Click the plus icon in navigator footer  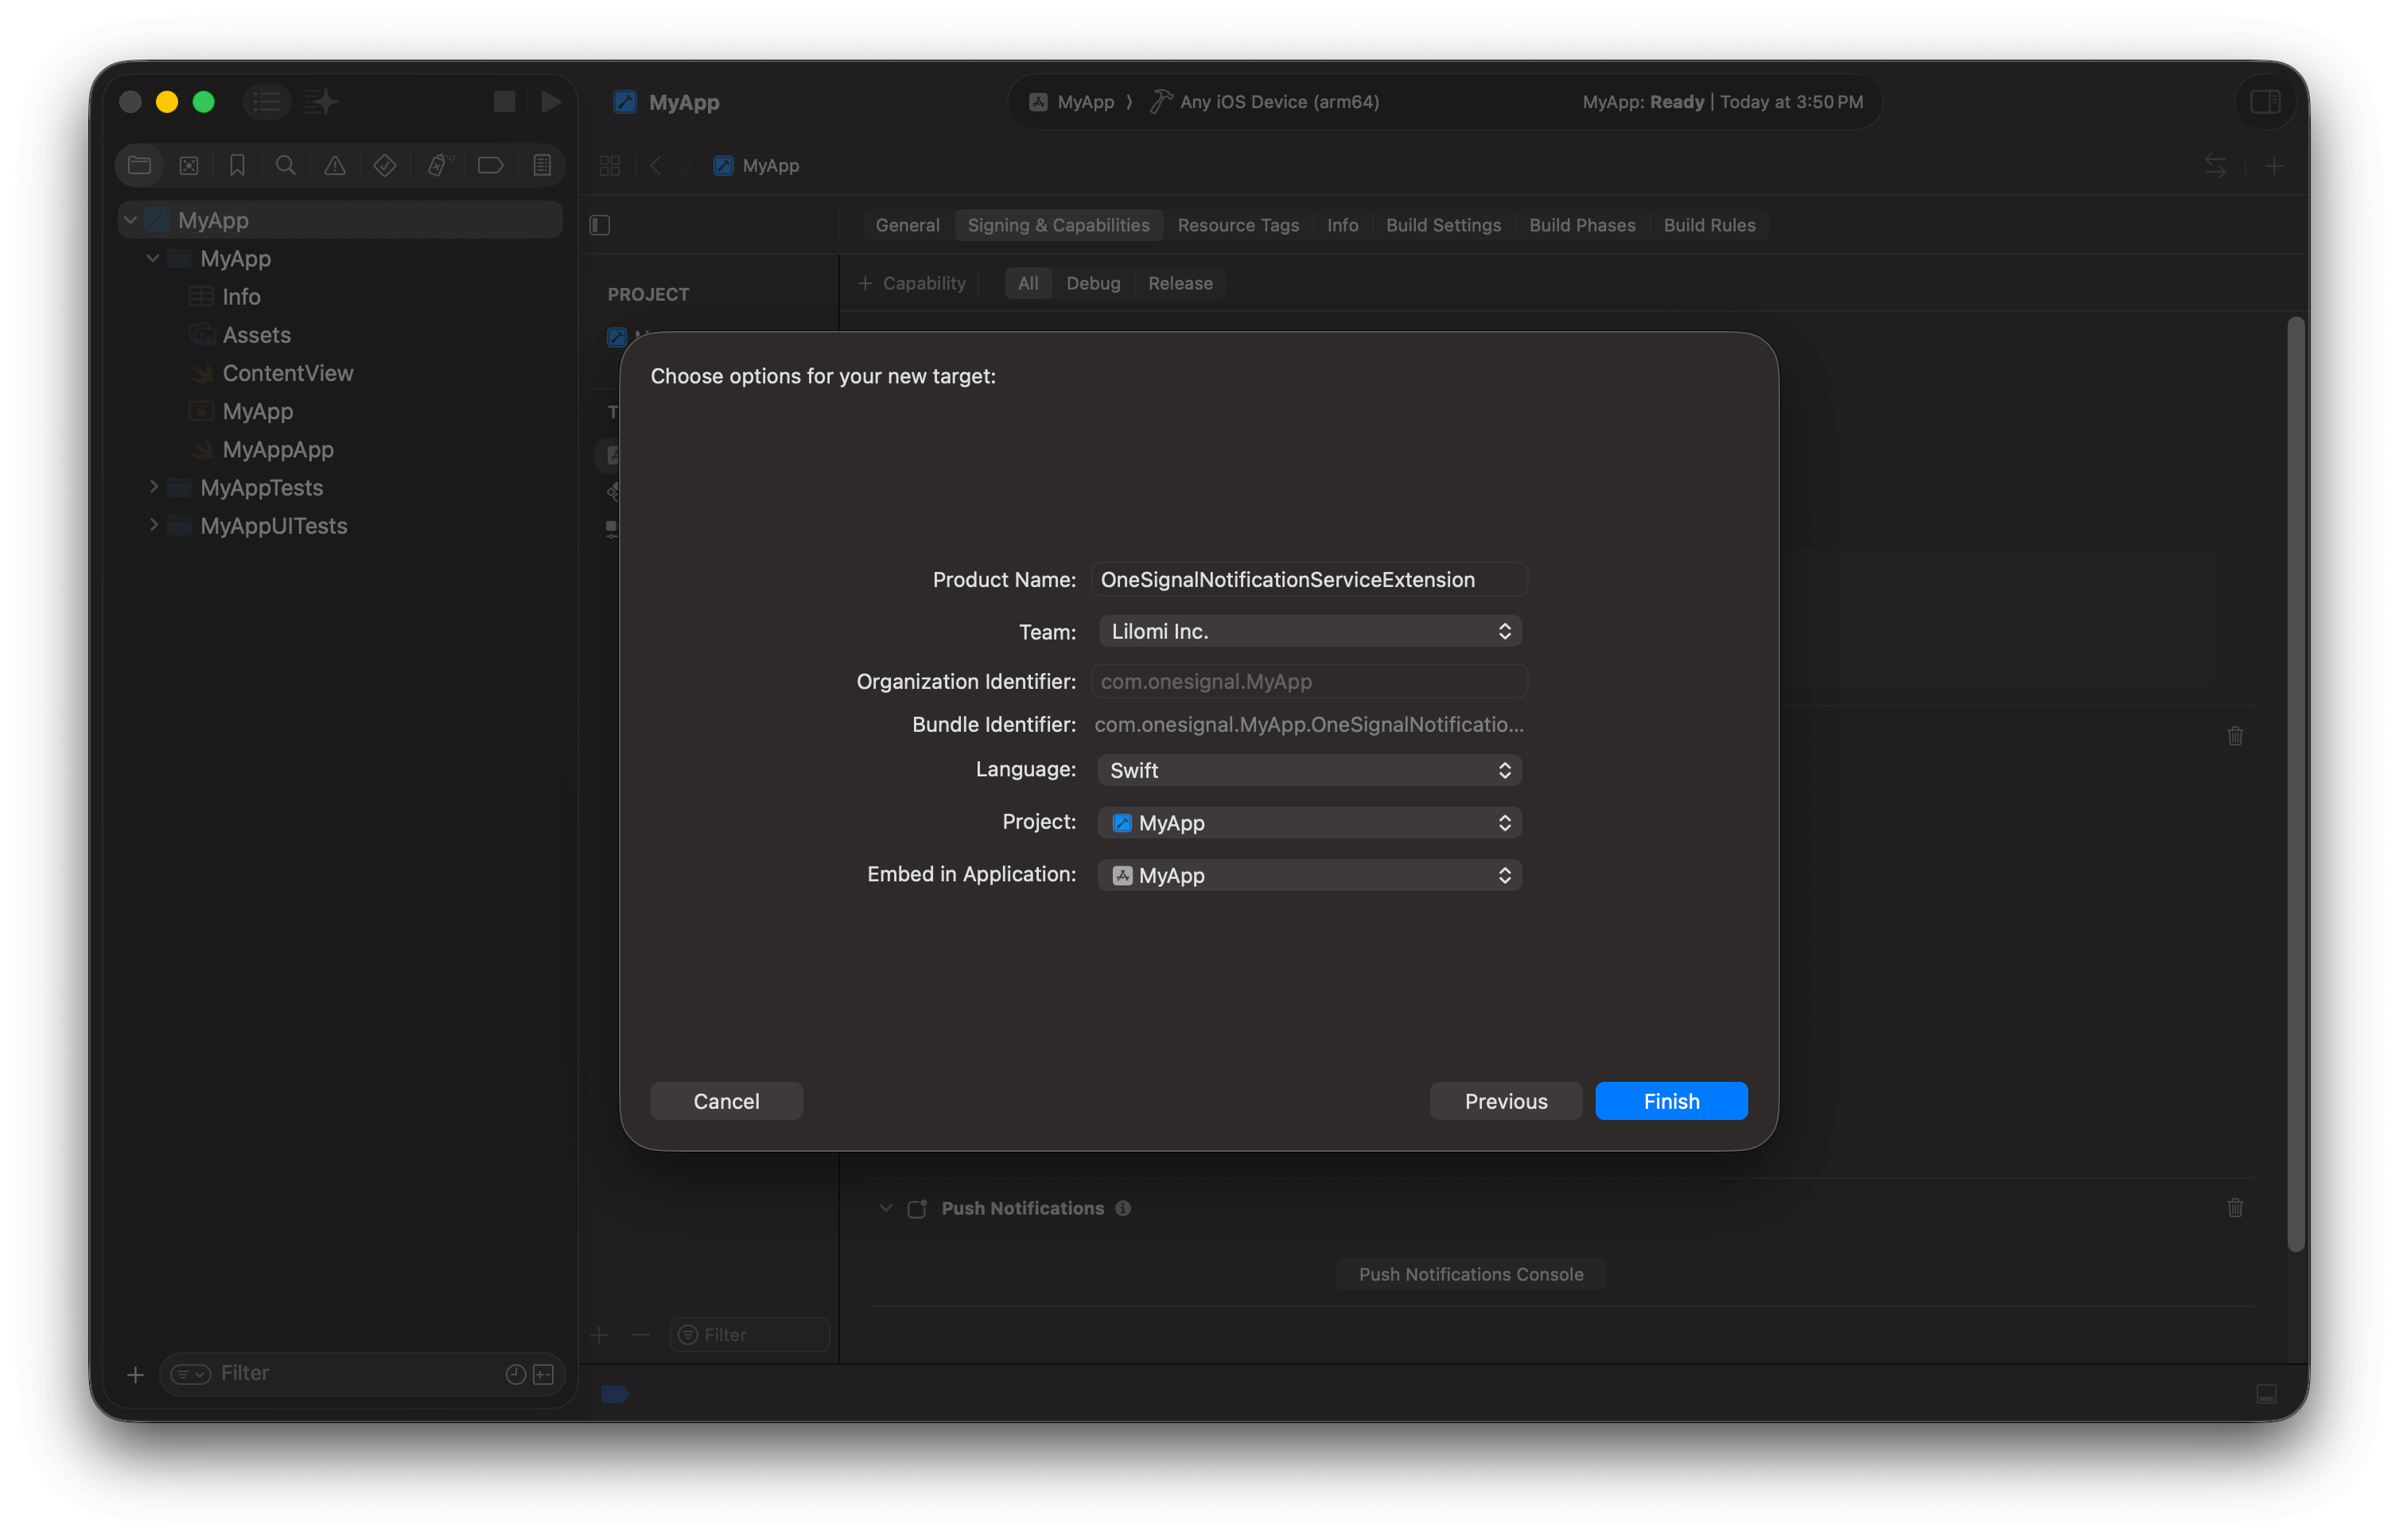click(x=135, y=1374)
